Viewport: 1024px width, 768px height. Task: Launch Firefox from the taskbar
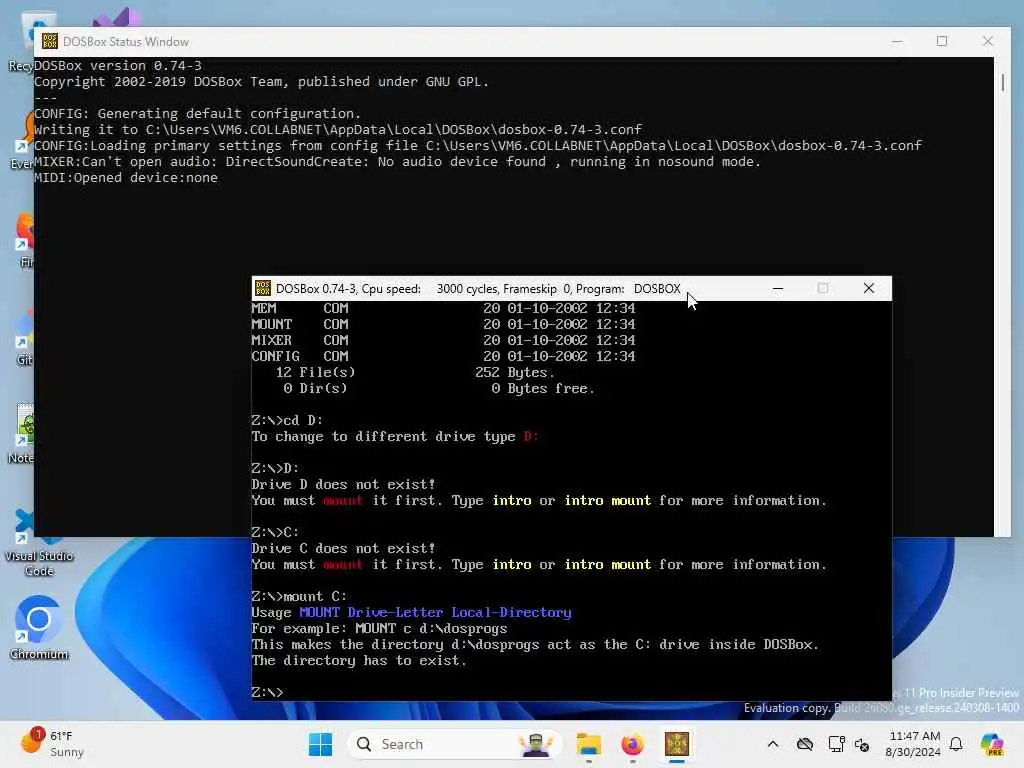pyautogui.click(x=632, y=744)
